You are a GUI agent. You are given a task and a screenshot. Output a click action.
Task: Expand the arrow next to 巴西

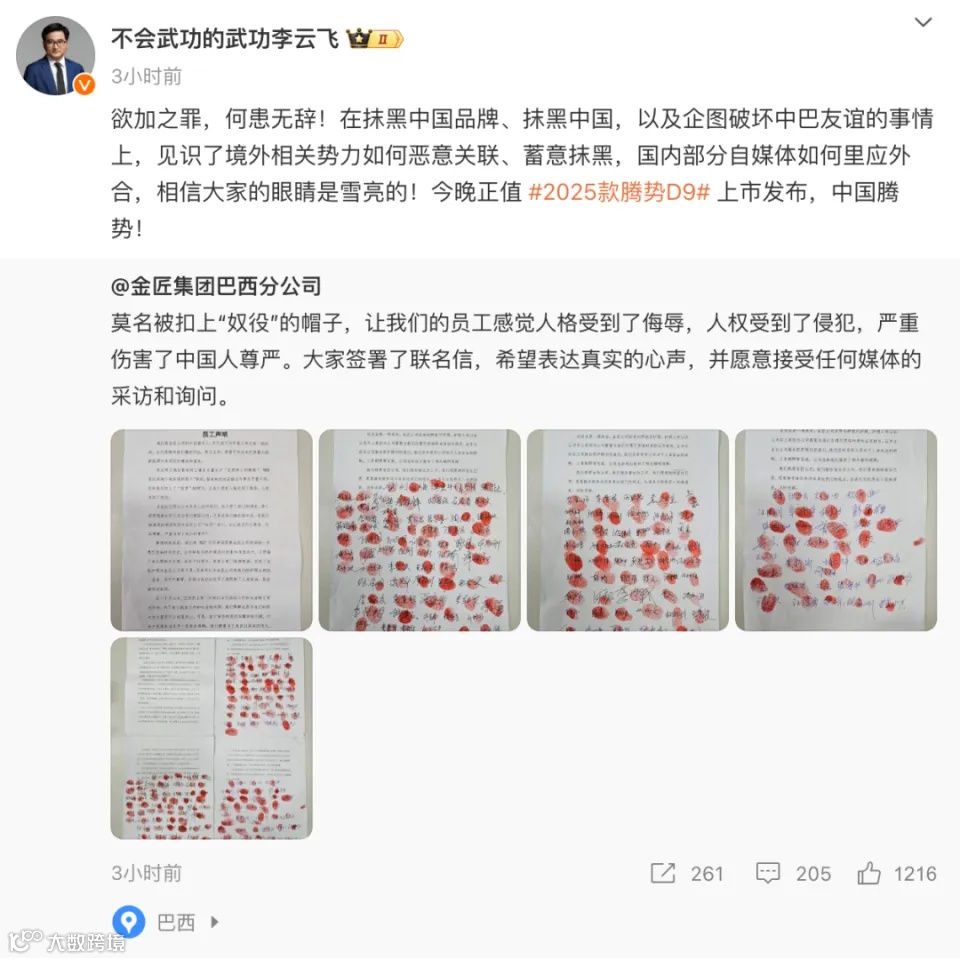pyautogui.click(x=214, y=922)
